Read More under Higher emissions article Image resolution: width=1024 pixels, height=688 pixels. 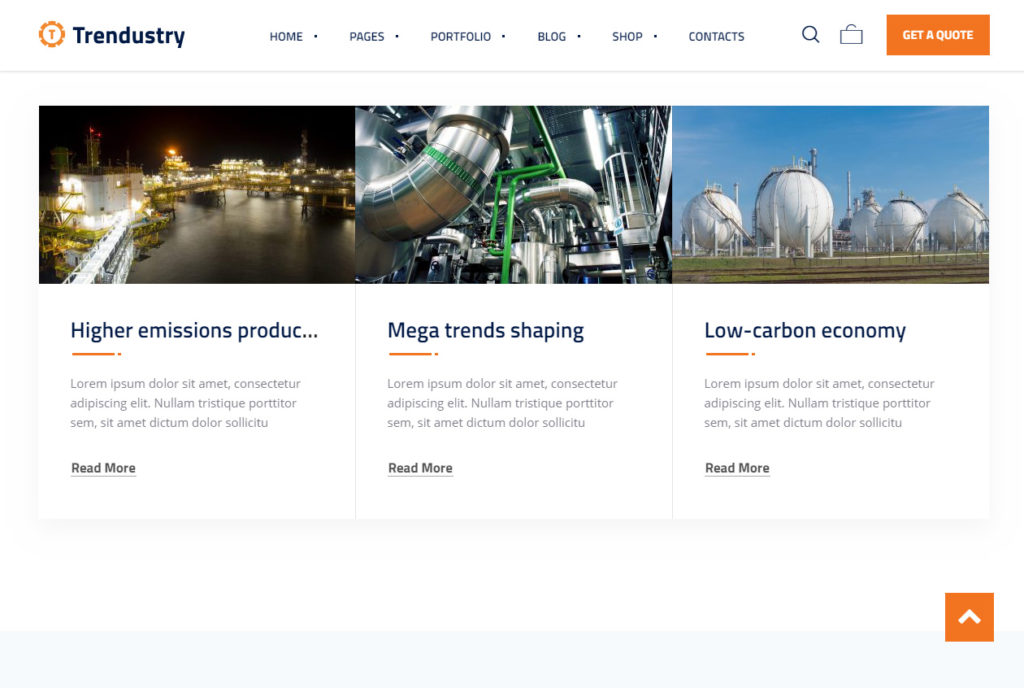pyautogui.click(x=103, y=468)
